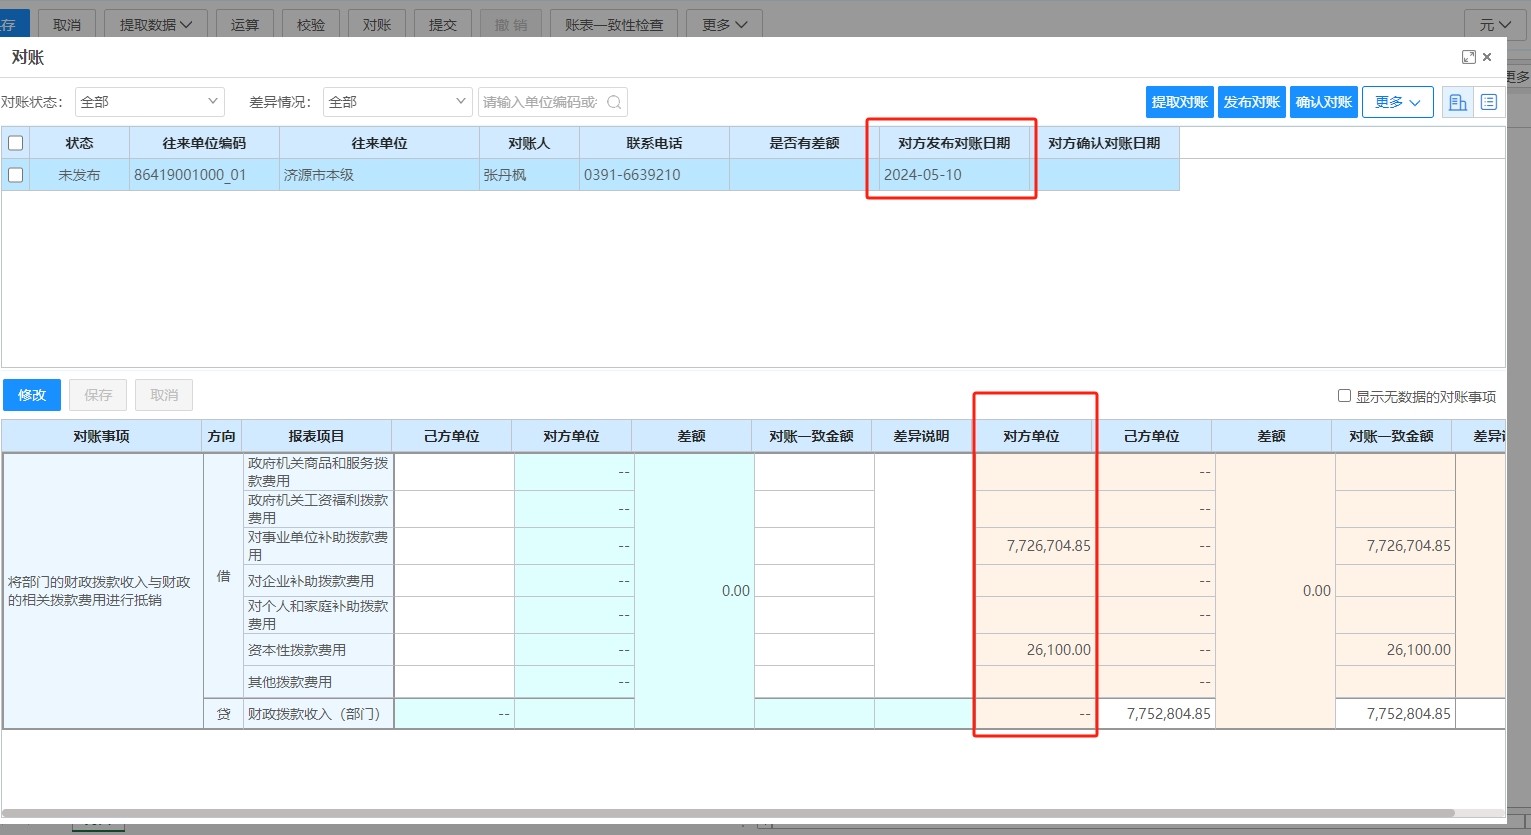Screen dimensions: 1531x835
Task: Open the 差异情况 dropdown
Action: click(x=397, y=102)
